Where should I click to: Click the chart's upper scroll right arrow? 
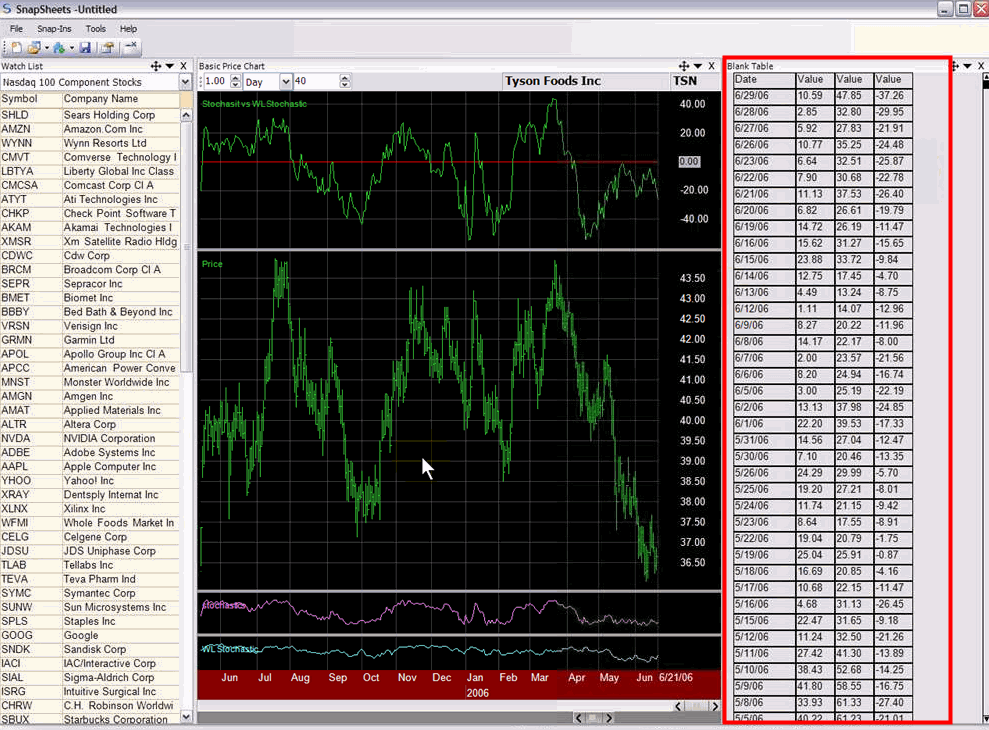715,706
